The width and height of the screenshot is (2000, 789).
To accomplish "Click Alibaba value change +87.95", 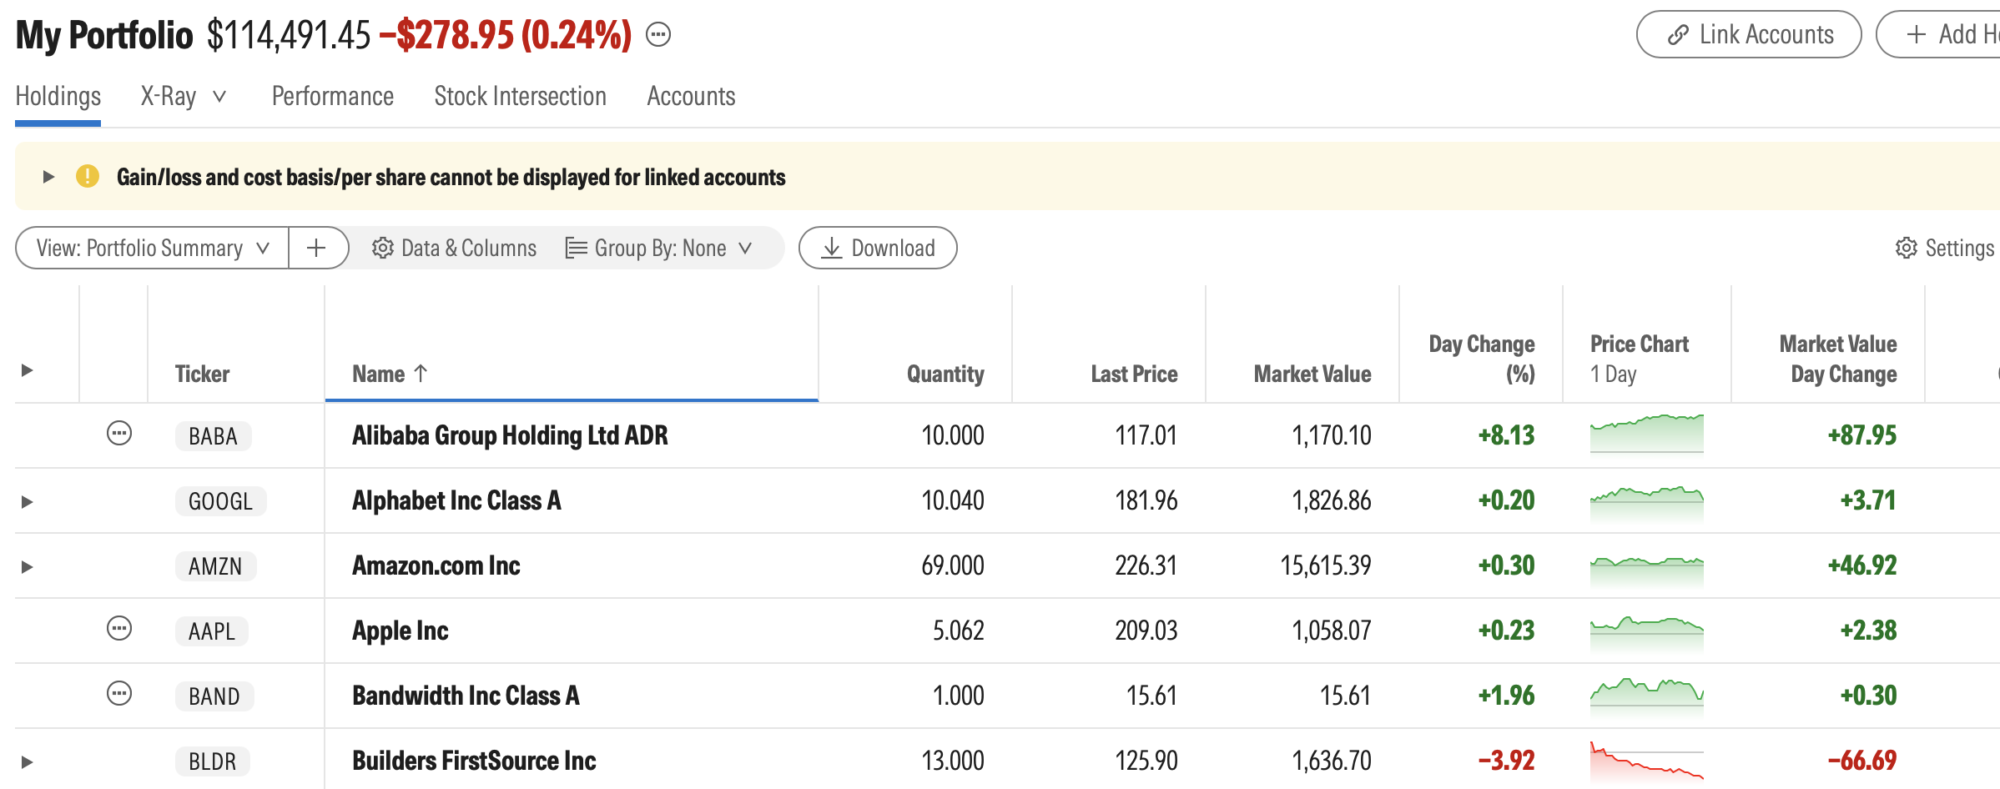I will [x=1862, y=435].
